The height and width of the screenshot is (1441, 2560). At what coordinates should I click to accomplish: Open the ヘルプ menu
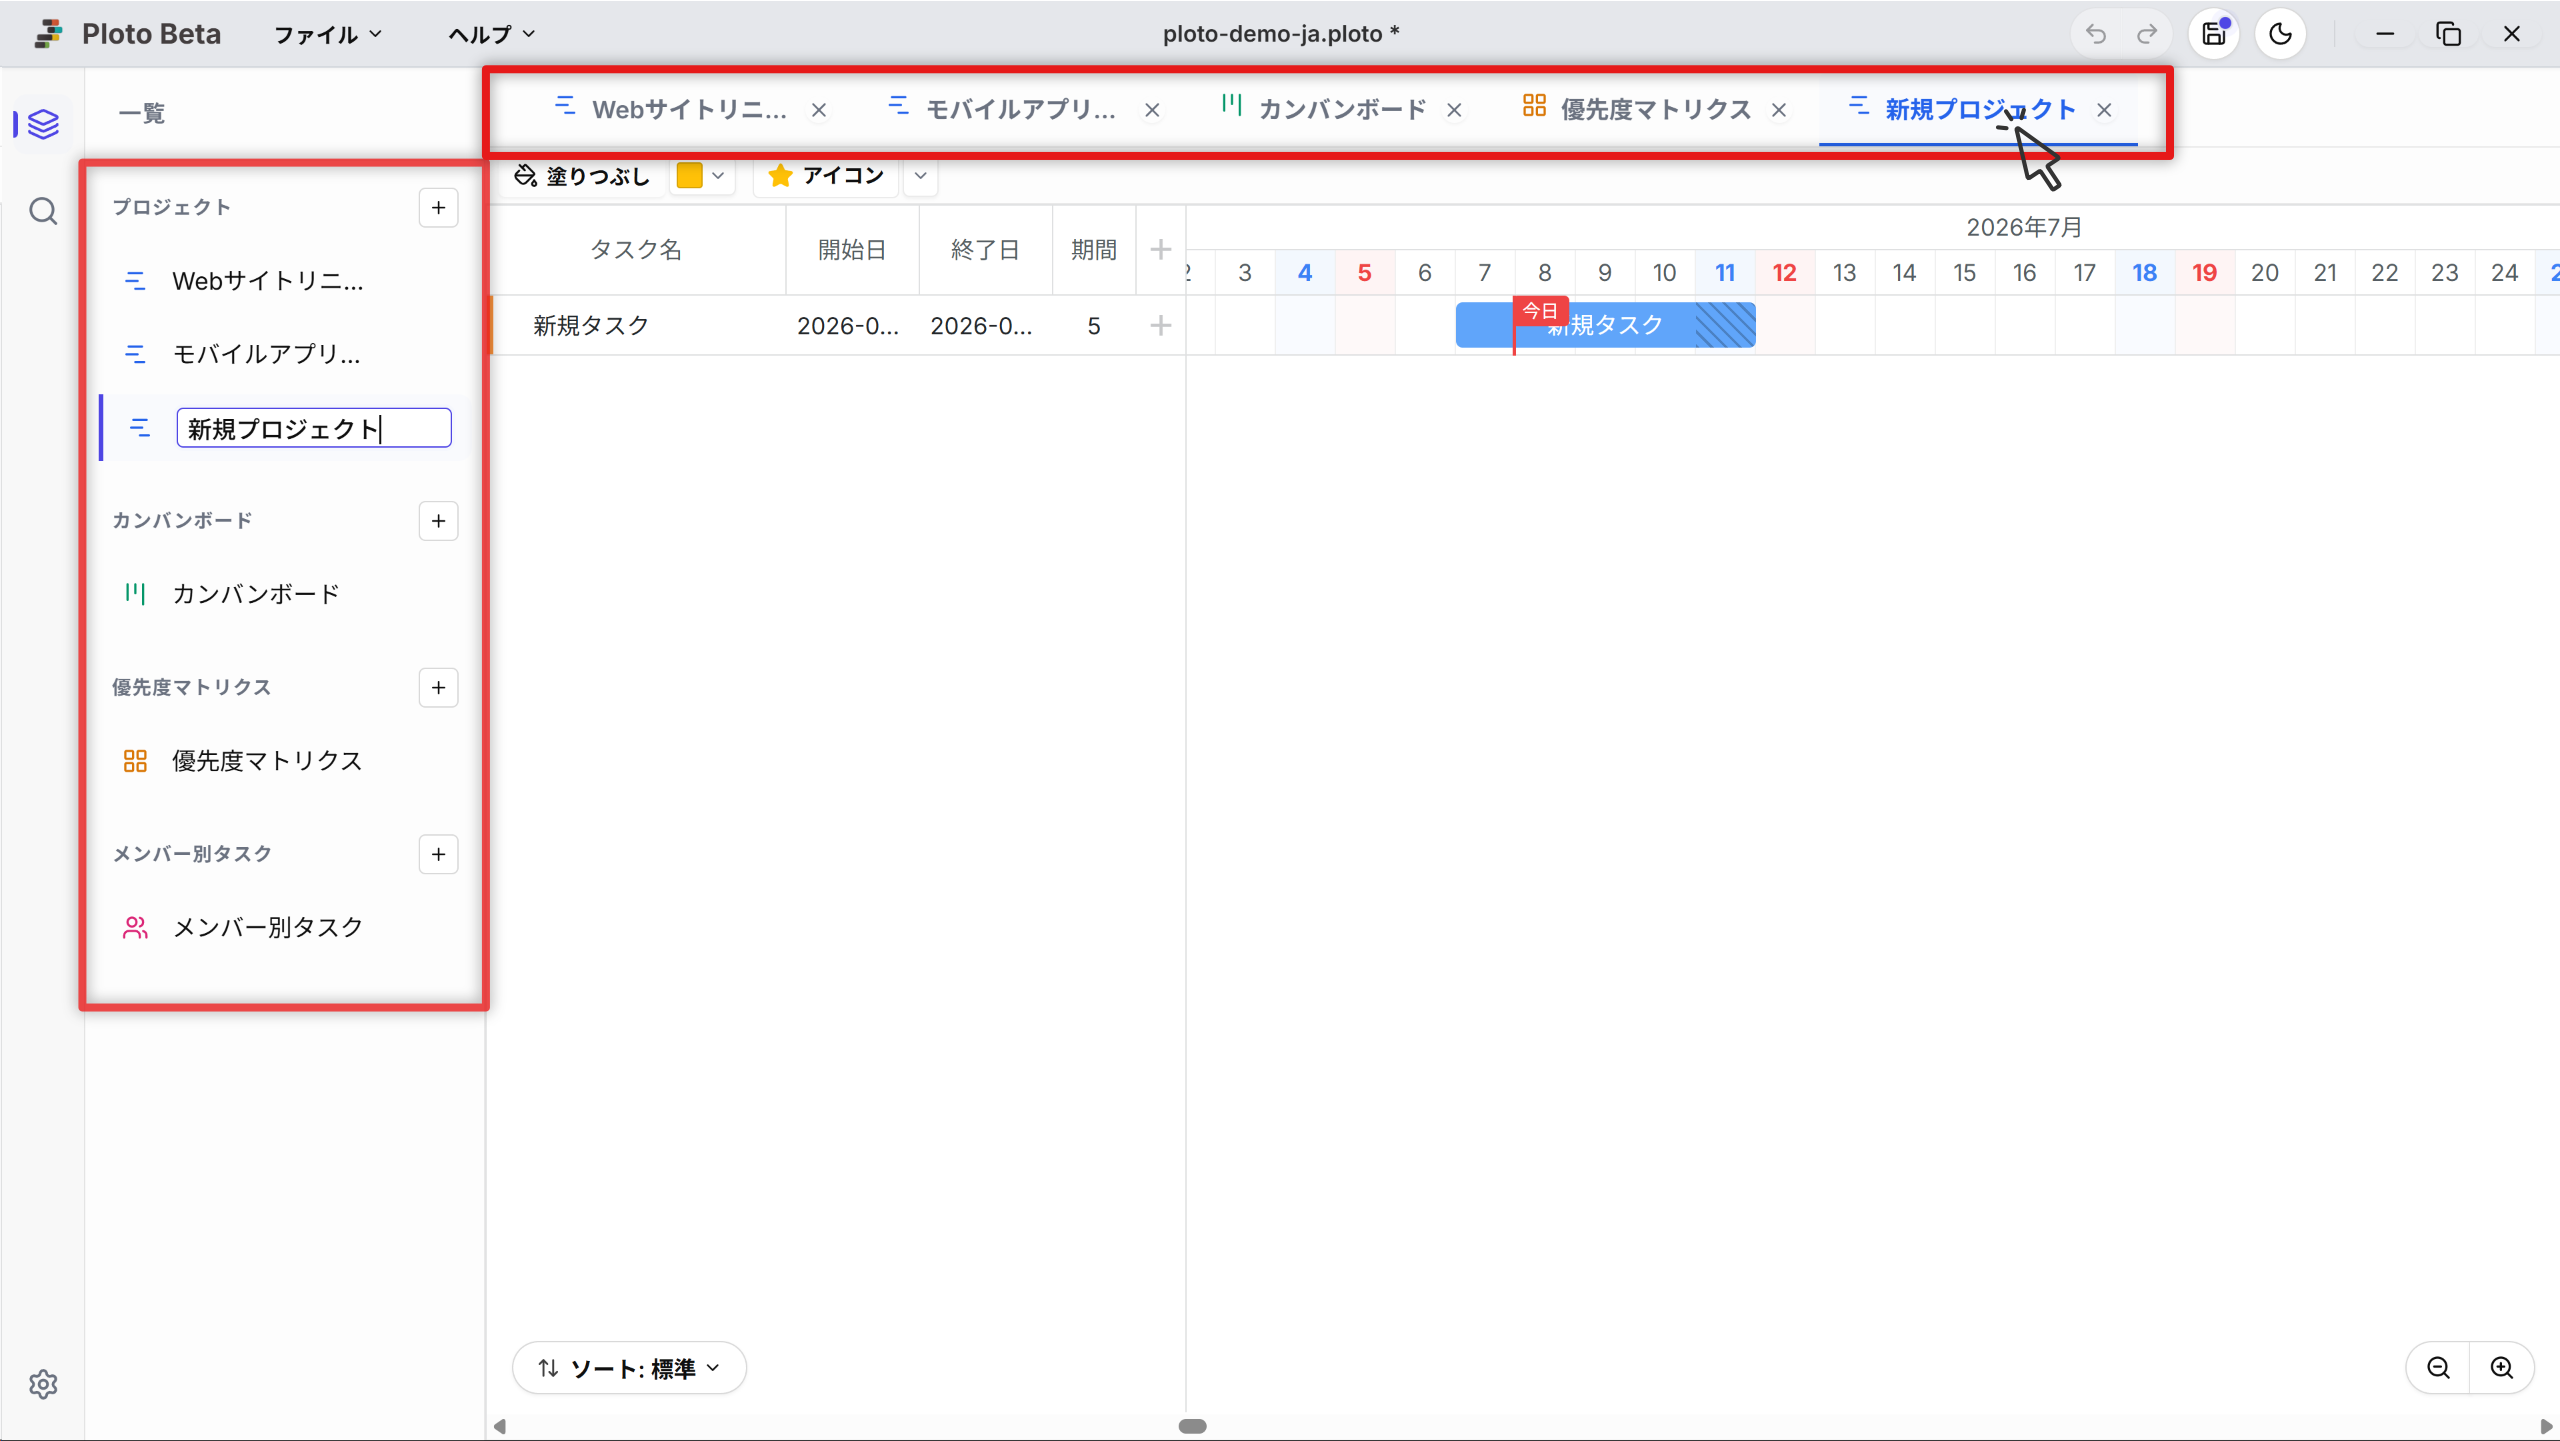491,34
